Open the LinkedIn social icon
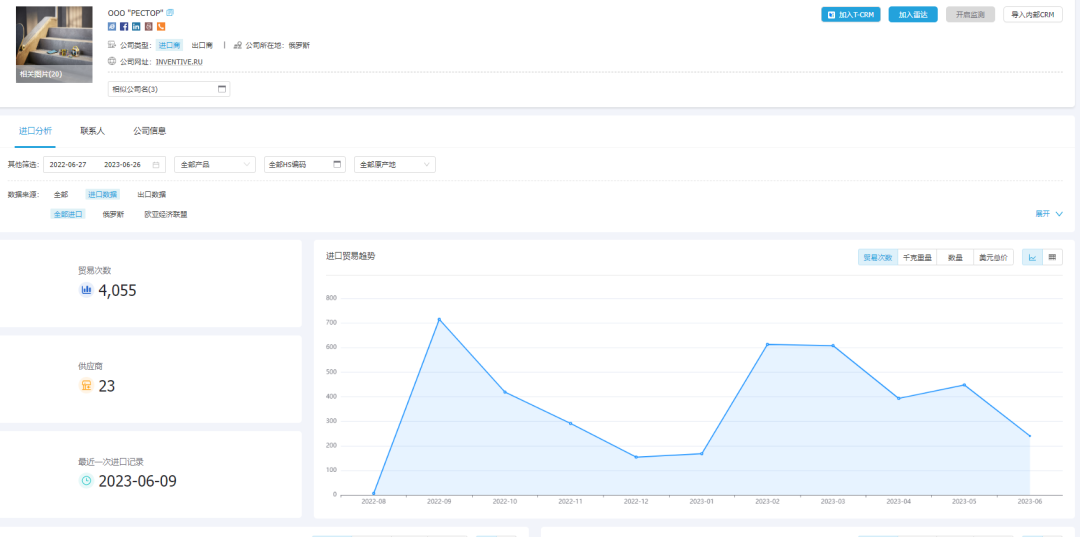 point(136,26)
